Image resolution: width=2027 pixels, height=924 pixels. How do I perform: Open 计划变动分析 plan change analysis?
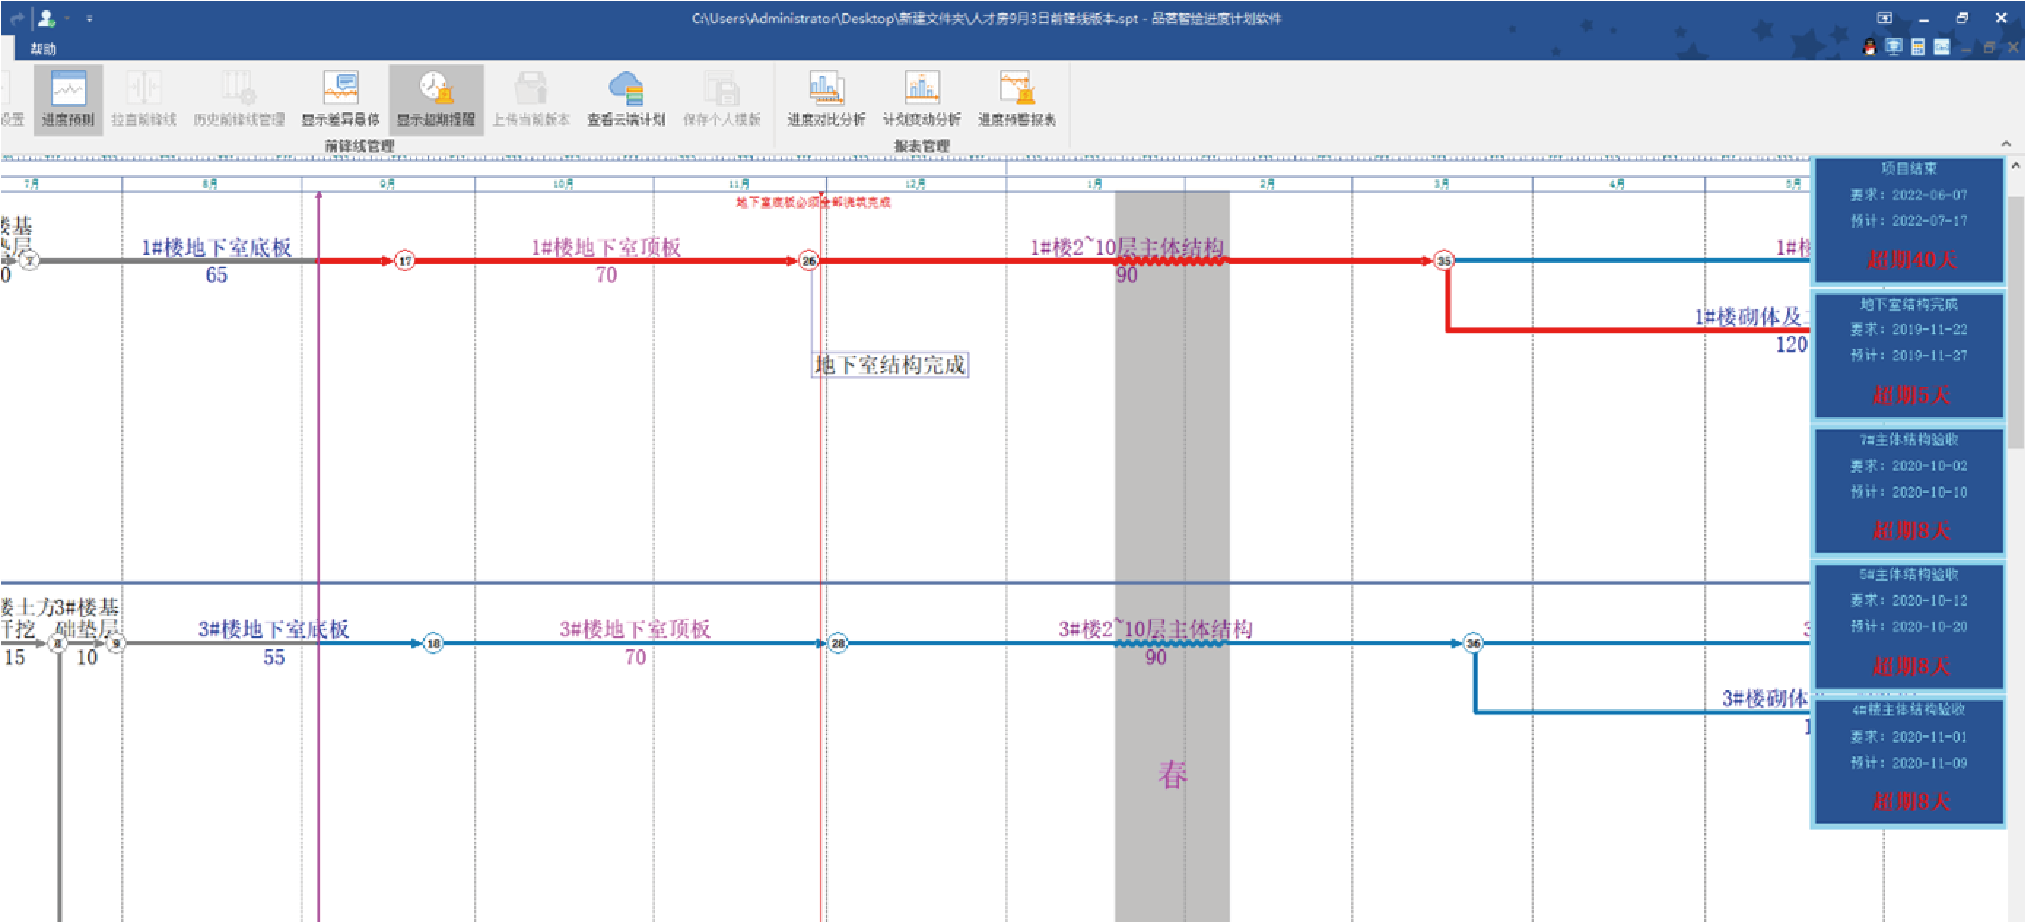point(921,99)
